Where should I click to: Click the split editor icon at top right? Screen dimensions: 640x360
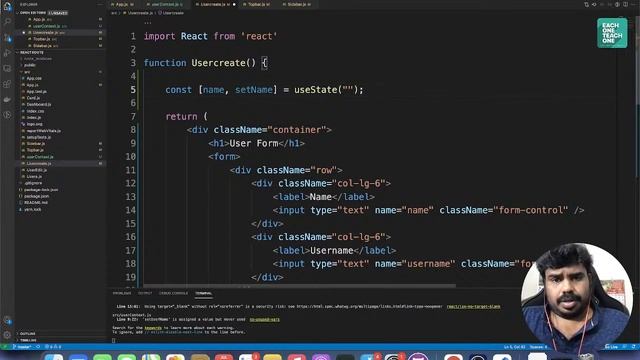tap(625, 4)
